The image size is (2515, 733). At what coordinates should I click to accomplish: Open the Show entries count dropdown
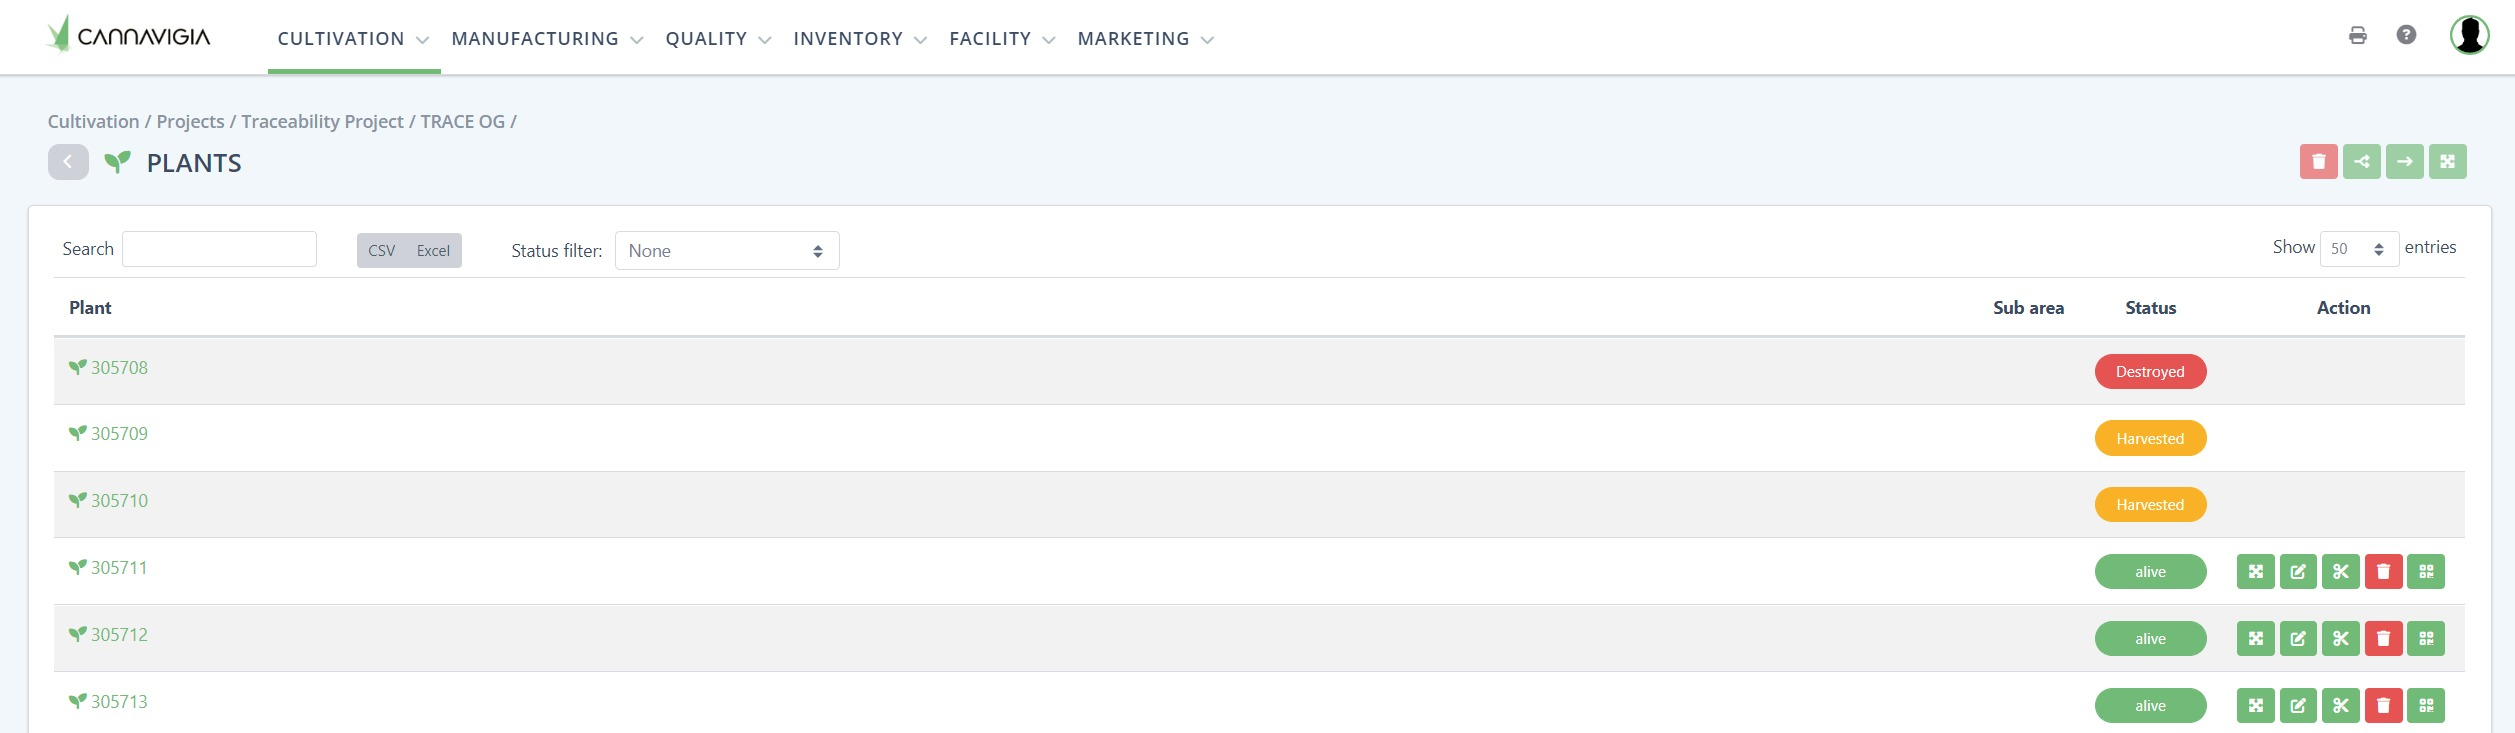pos(2358,249)
